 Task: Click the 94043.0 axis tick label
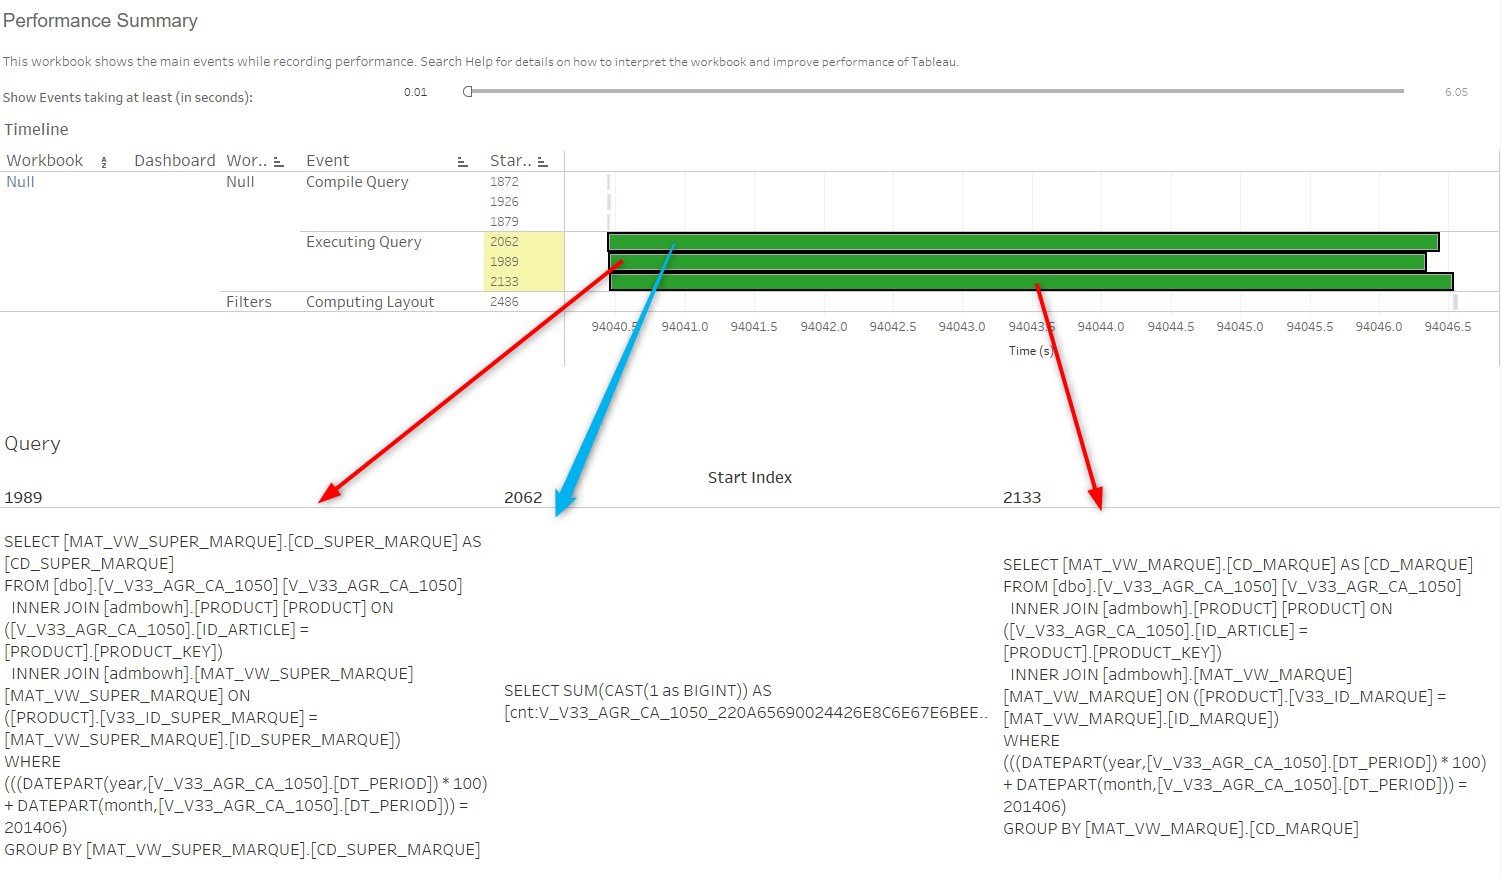[x=962, y=327]
